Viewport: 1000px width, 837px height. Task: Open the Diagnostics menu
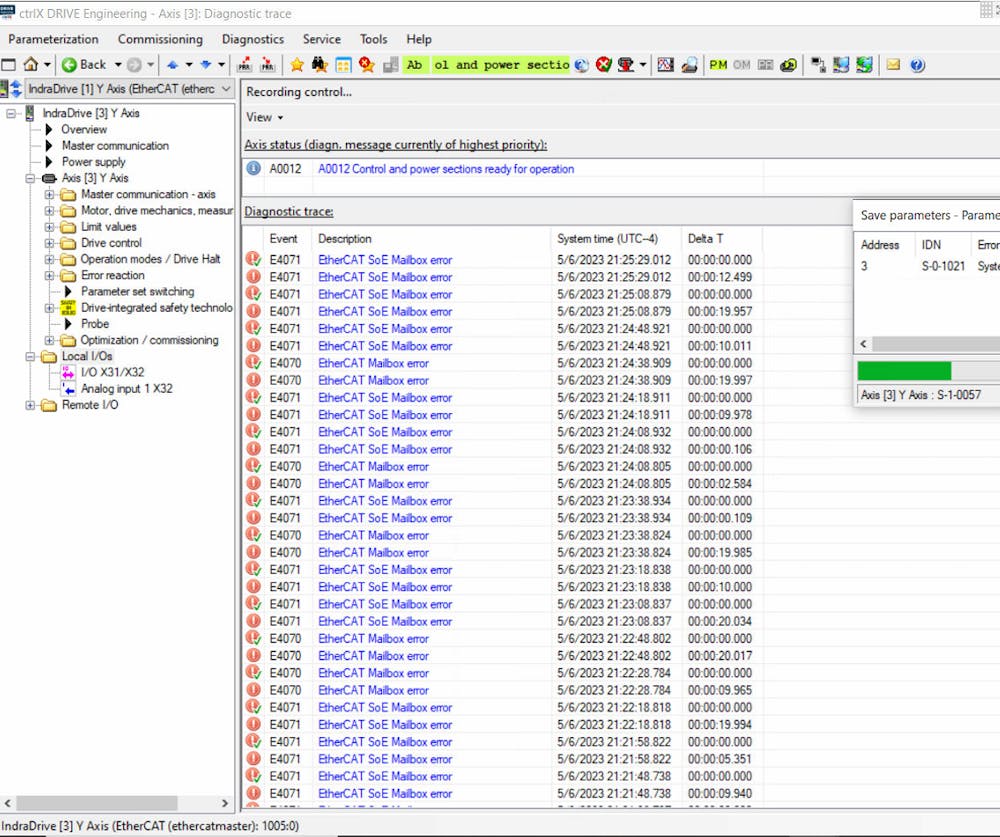pos(252,39)
